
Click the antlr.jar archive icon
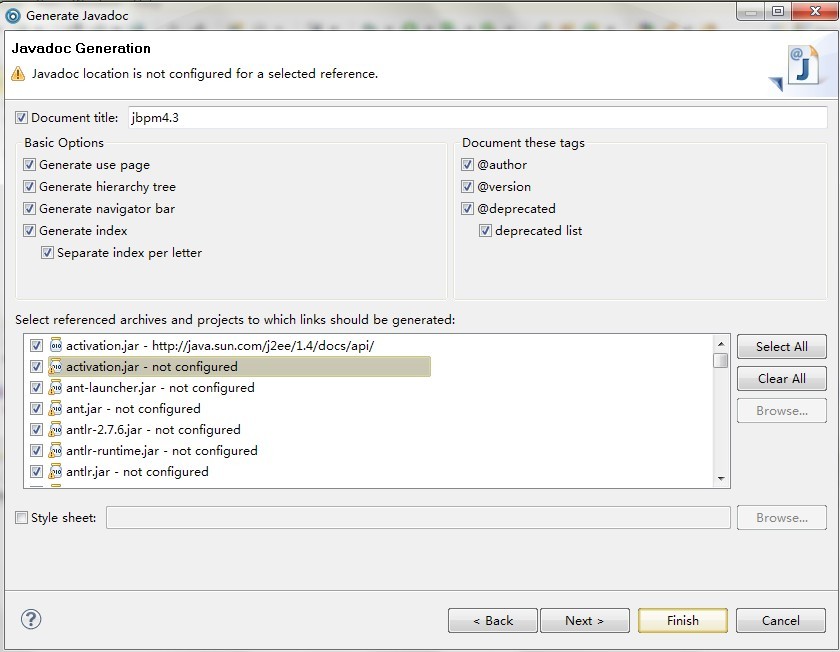56,472
